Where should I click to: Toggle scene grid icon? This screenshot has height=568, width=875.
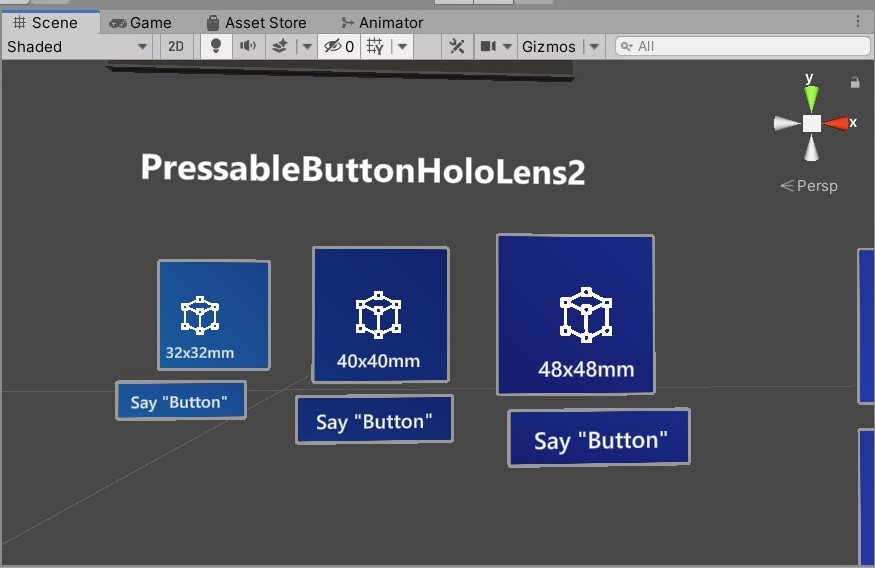pos(375,46)
